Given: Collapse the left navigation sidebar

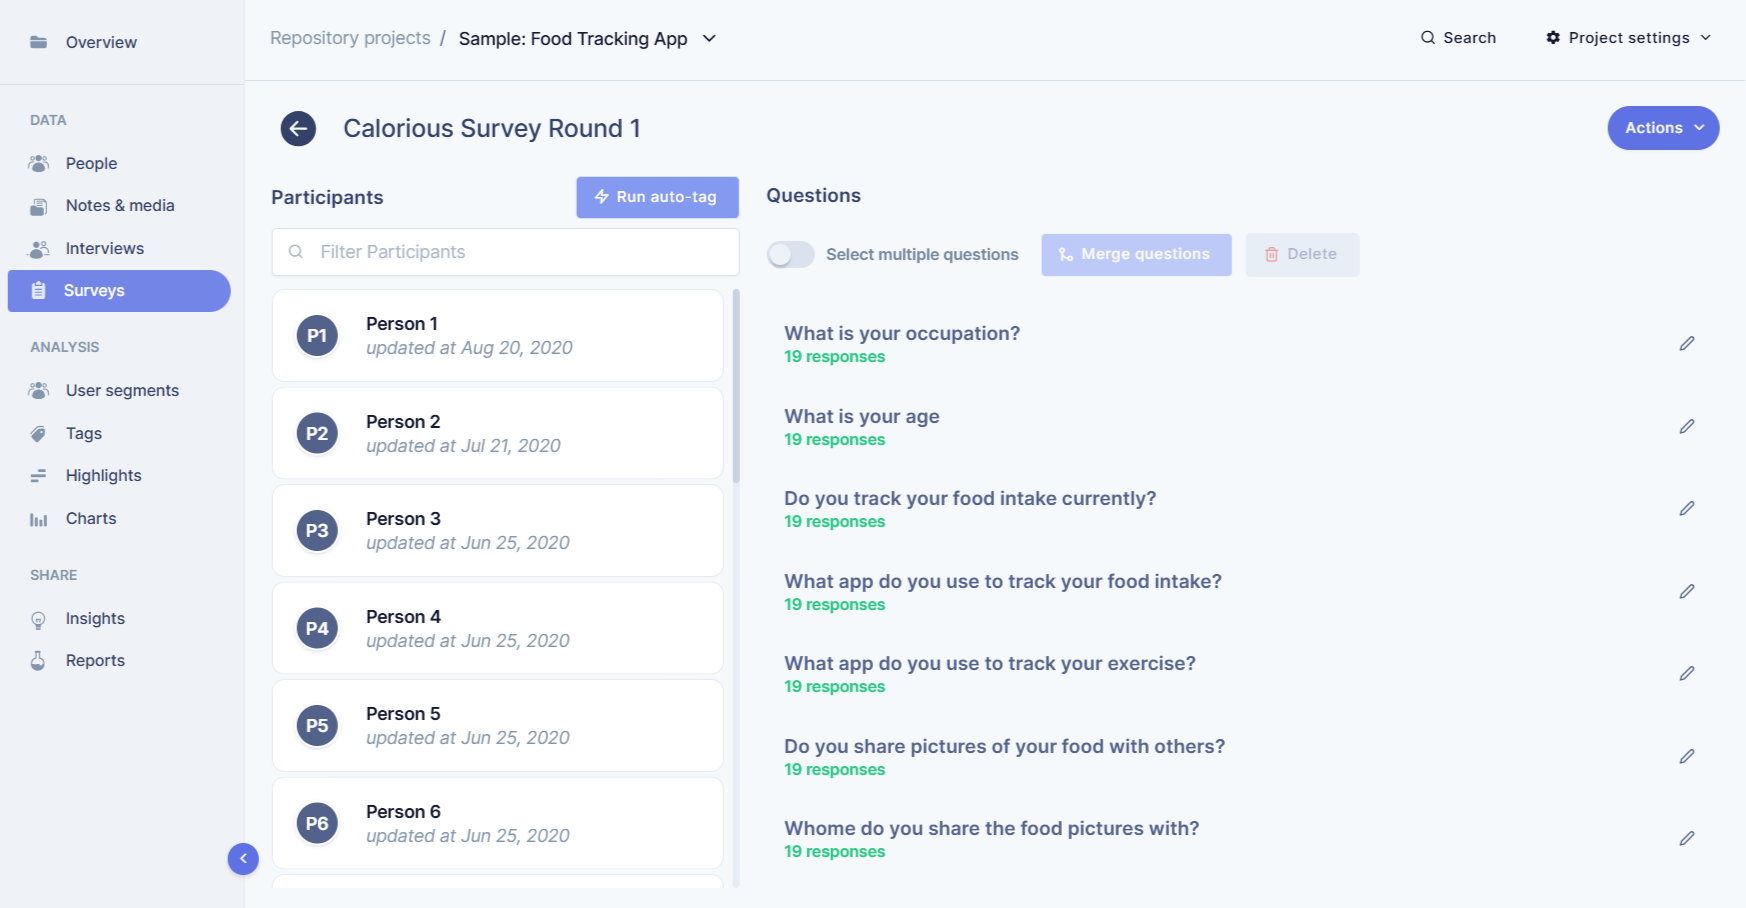Looking at the screenshot, I should [243, 858].
